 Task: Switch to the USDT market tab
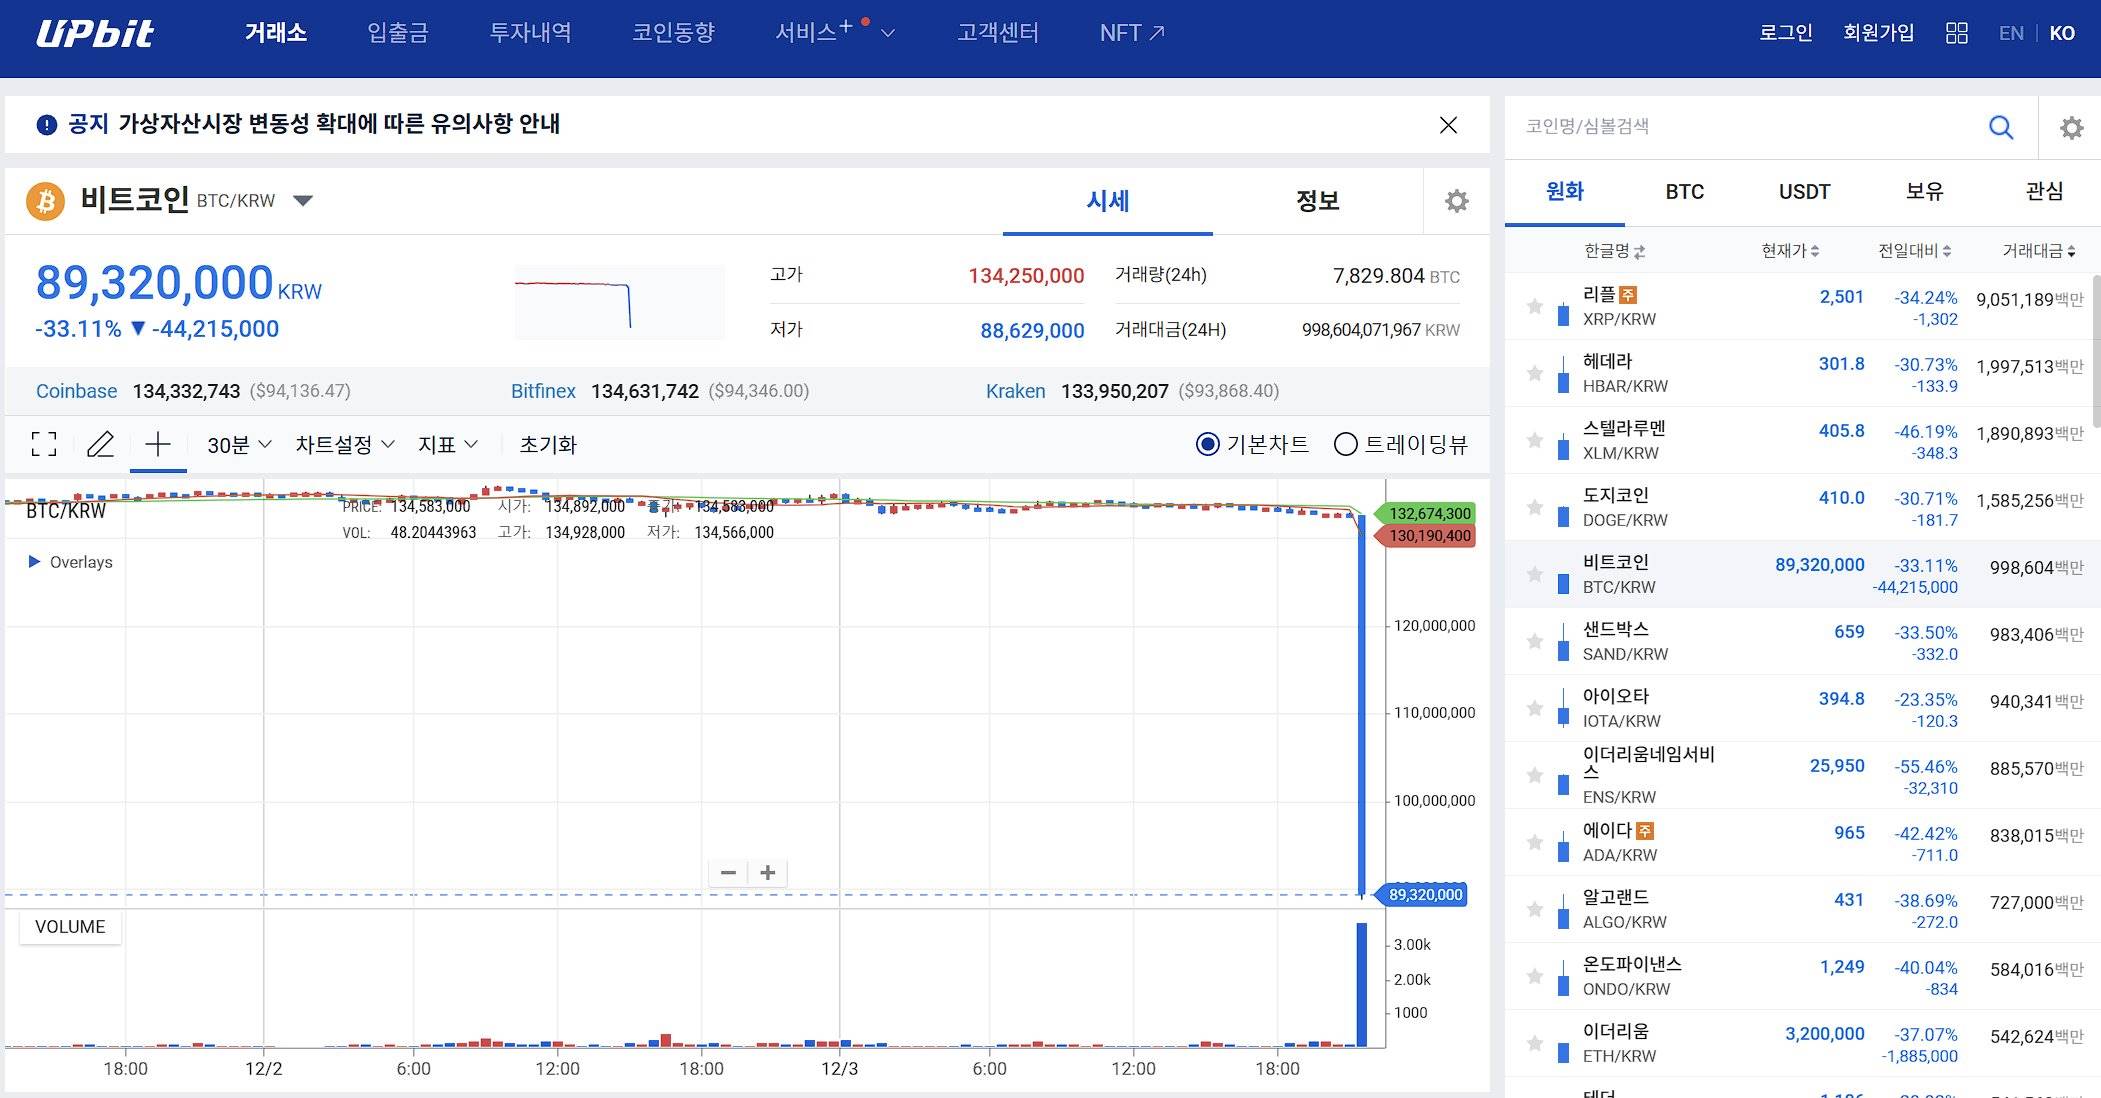tap(1804, 192)
